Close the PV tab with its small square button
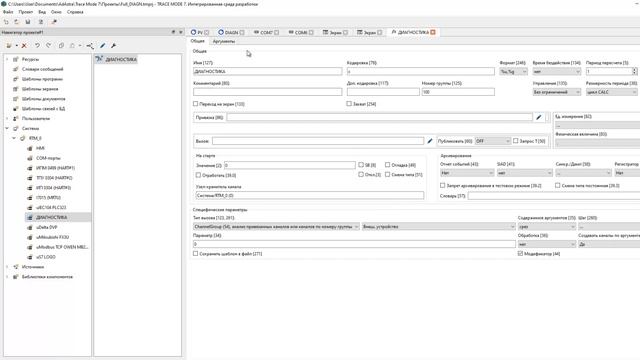640x360 pixels. tap(207, 32)
